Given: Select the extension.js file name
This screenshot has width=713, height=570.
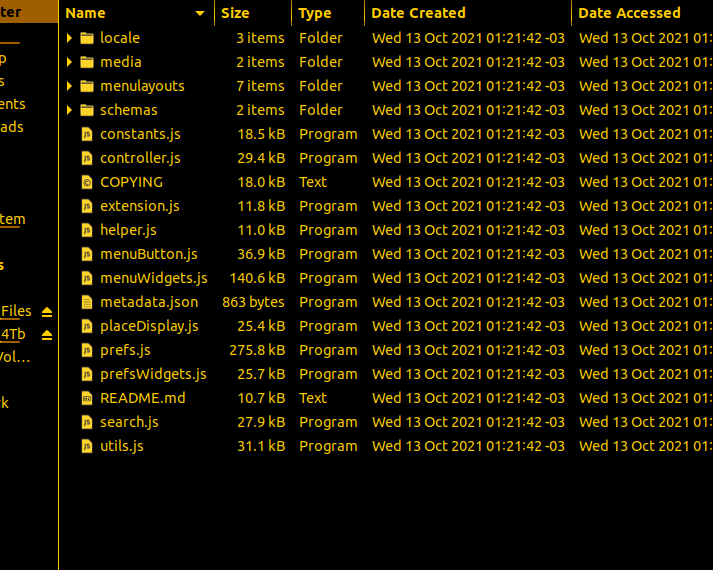Looking at the screenshot, I should 140,206.
